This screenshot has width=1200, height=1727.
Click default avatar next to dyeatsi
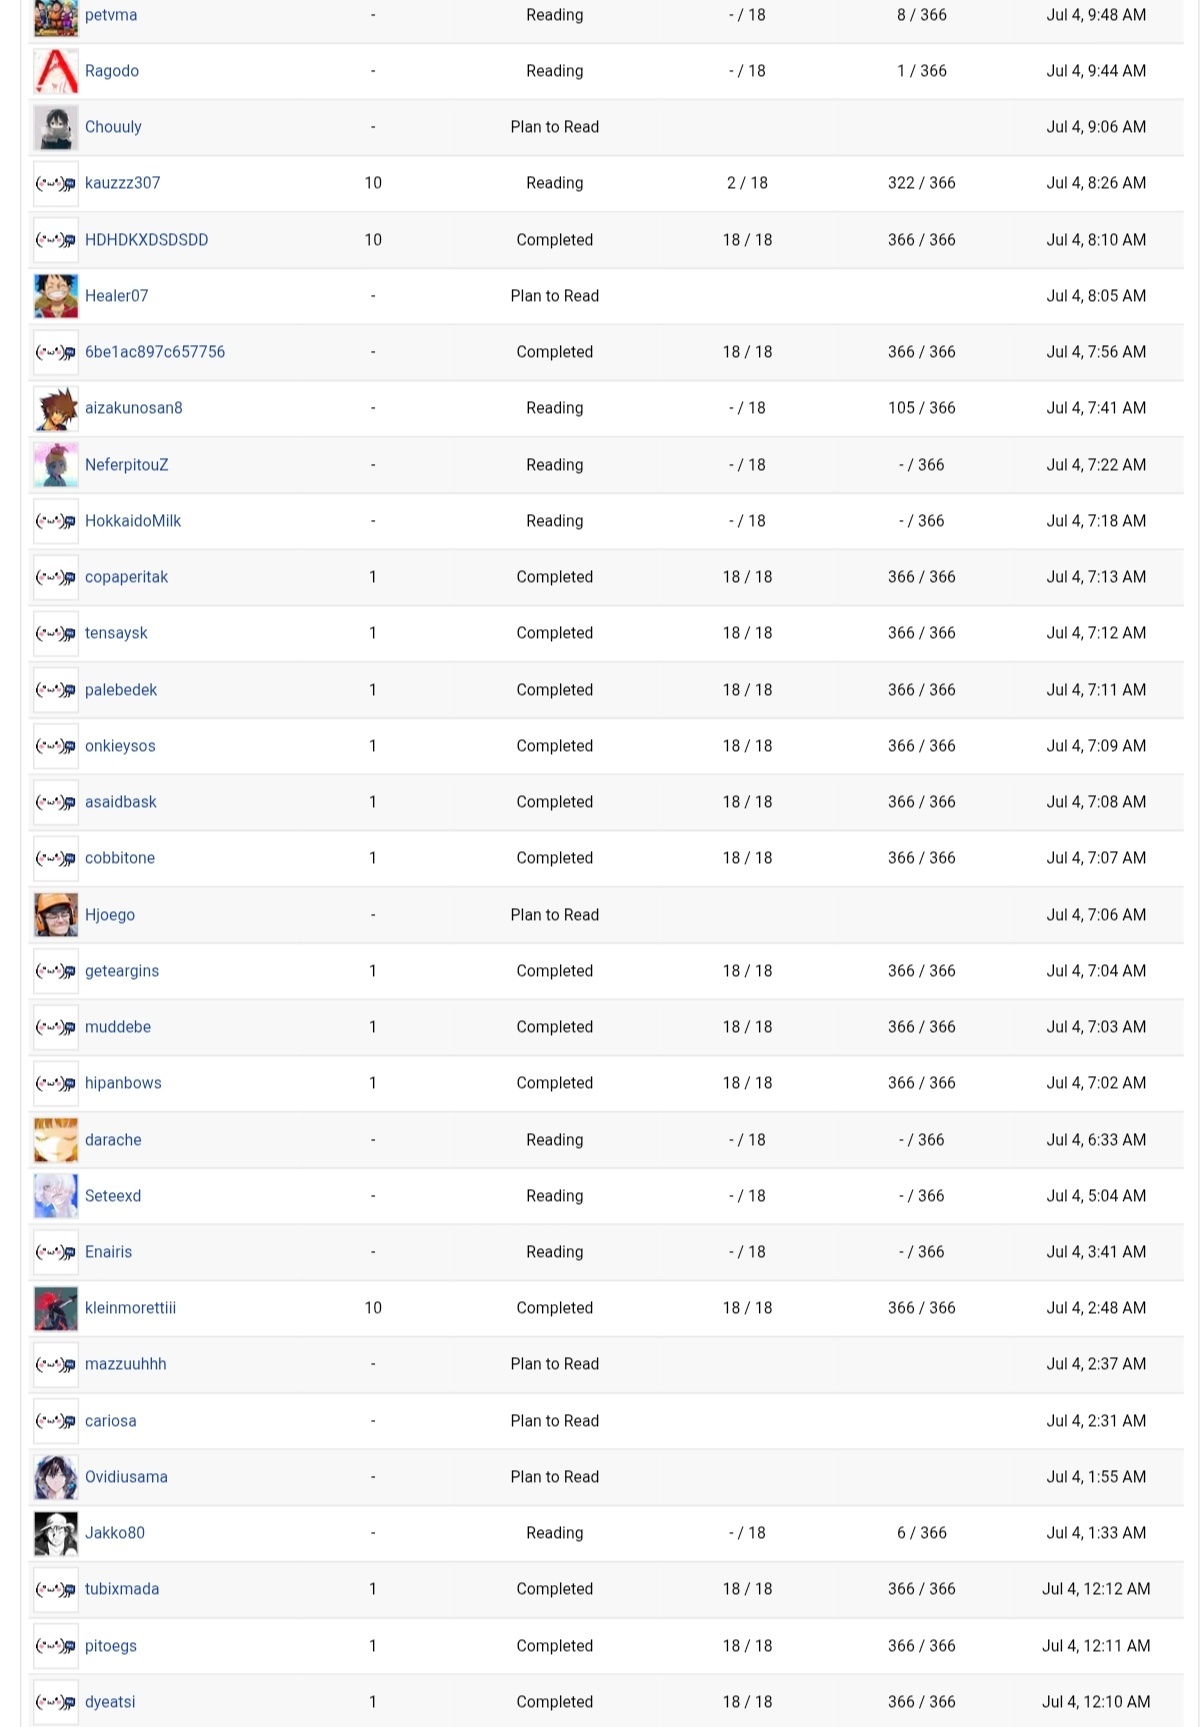[x=56, y=1702]
